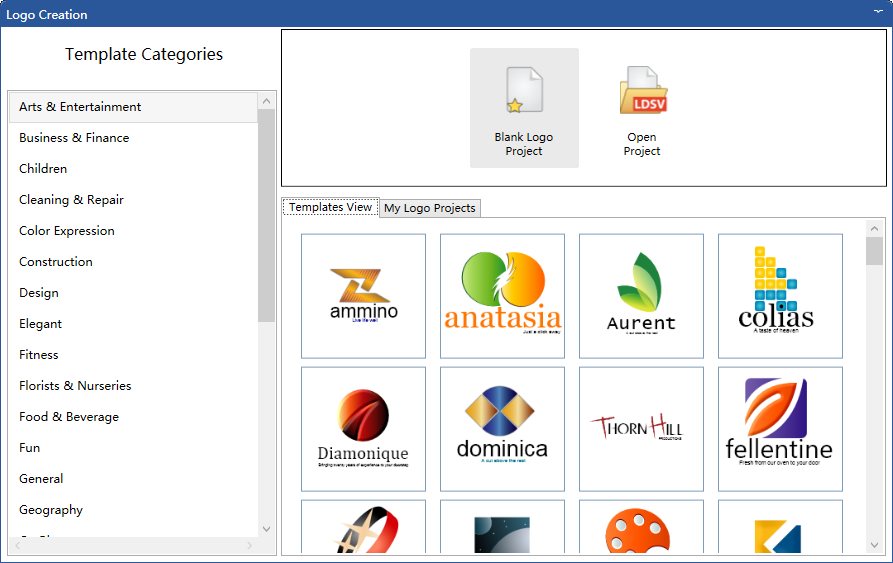Pick the fellentine logo template
The image size is (893, 563).
pyautogui.click(x=780, y=429)
